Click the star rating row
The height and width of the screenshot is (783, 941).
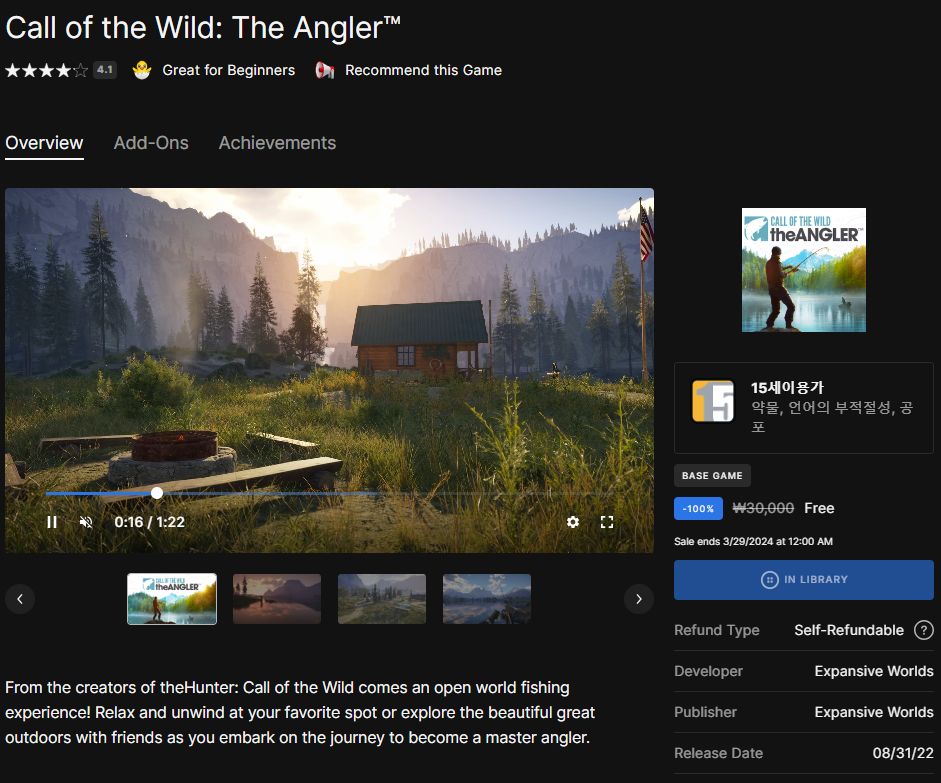click(46, 70)
